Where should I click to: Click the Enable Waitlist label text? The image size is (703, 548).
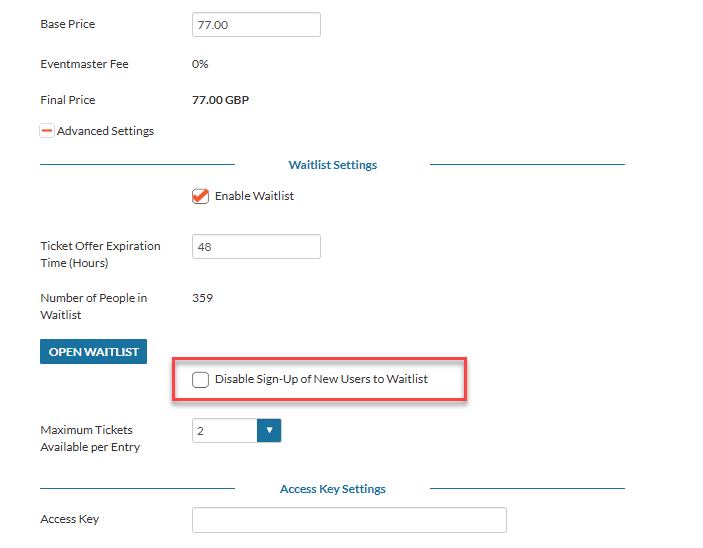(x=254, y=196)
